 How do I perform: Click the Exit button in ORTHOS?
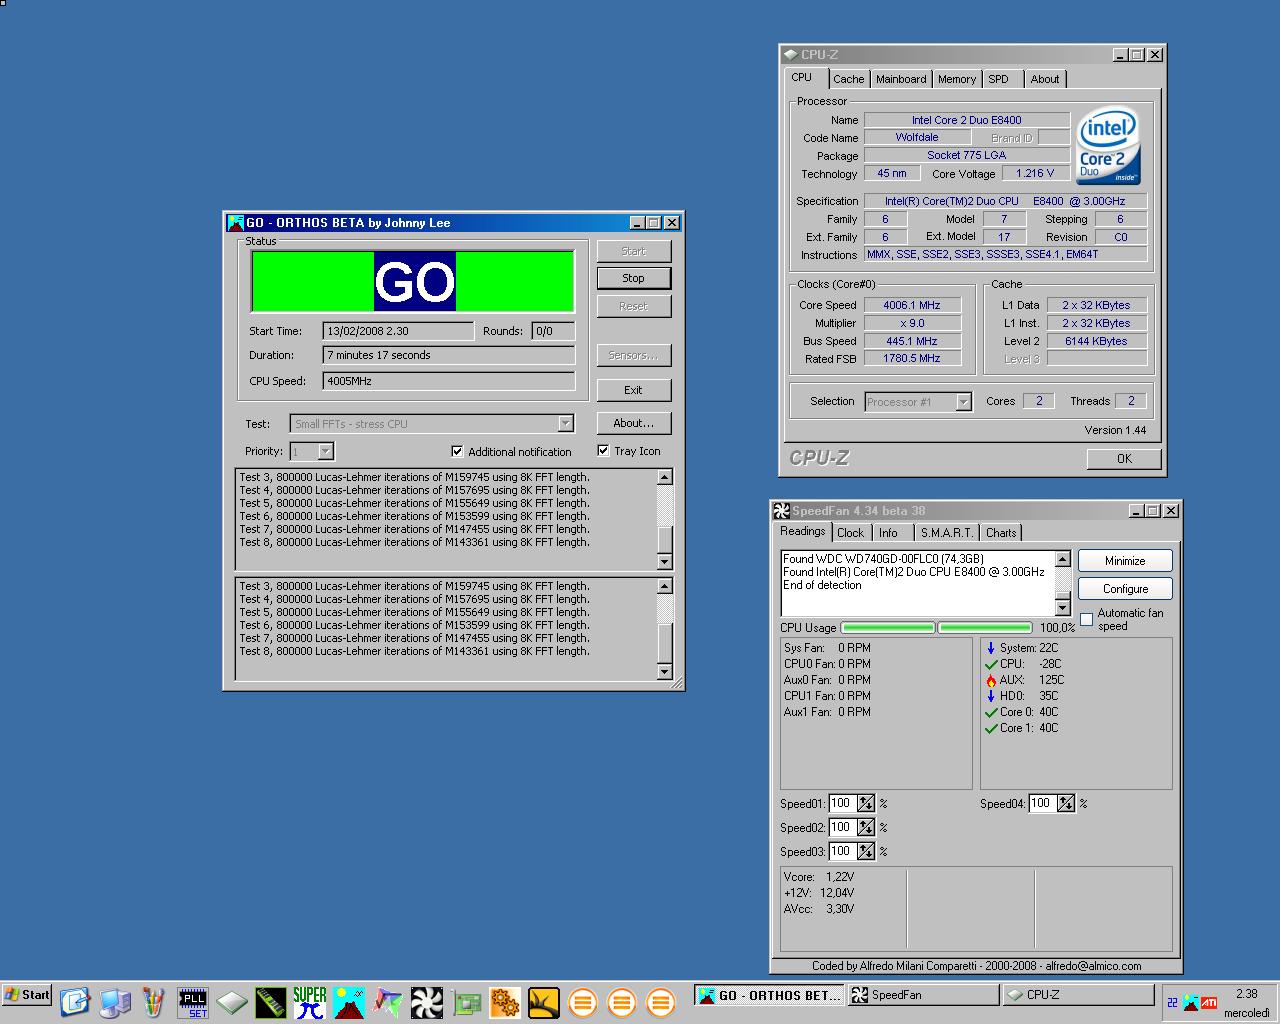[633, 390]
